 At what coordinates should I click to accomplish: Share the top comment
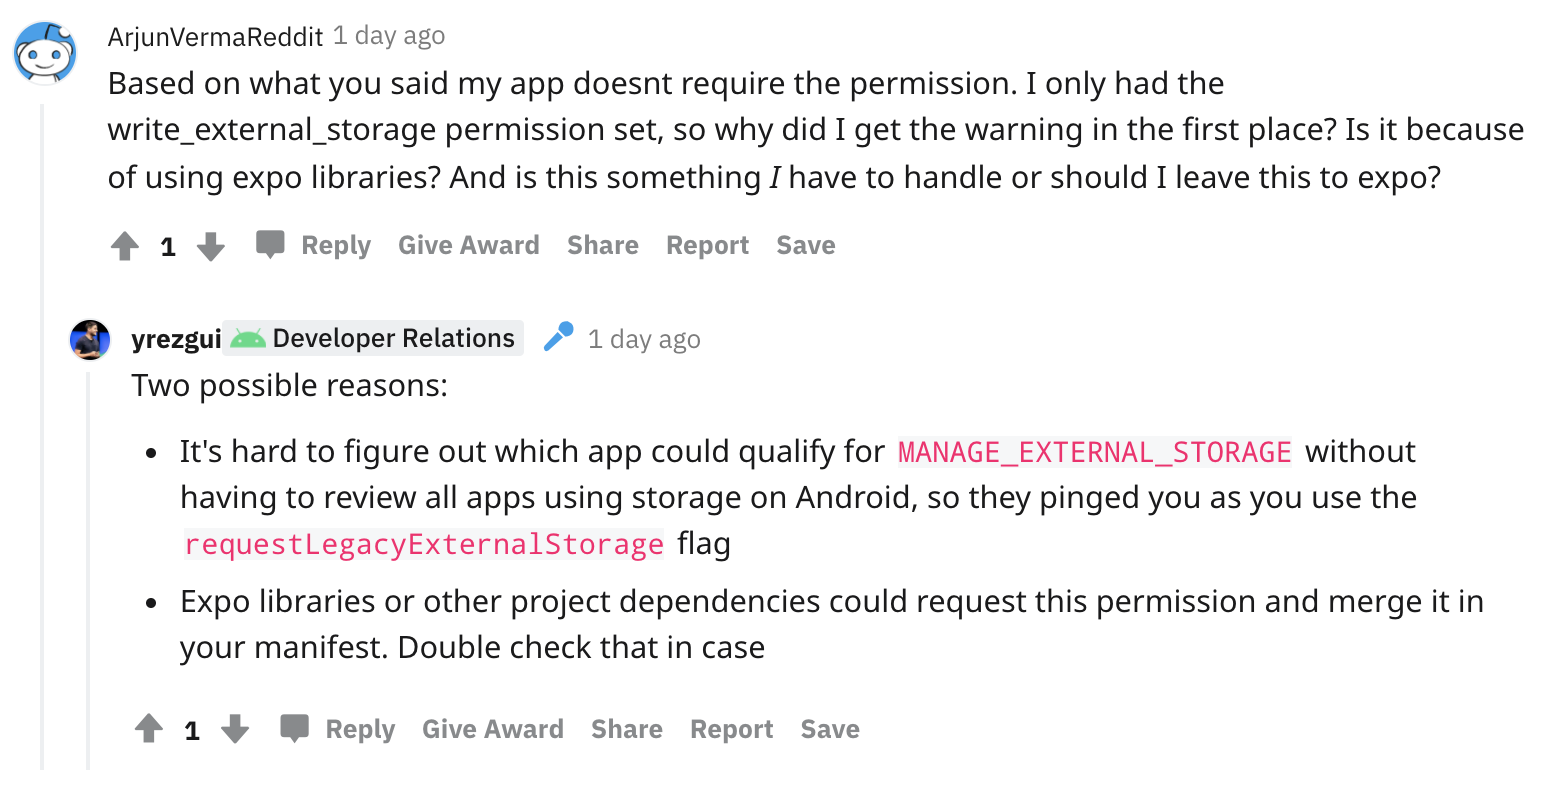coord(602,245)
